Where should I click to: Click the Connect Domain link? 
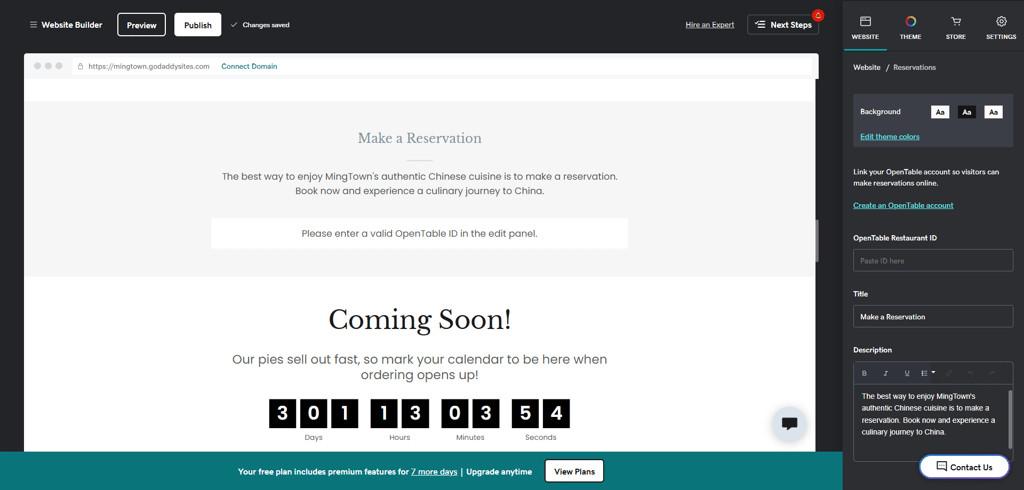[249, 67]
